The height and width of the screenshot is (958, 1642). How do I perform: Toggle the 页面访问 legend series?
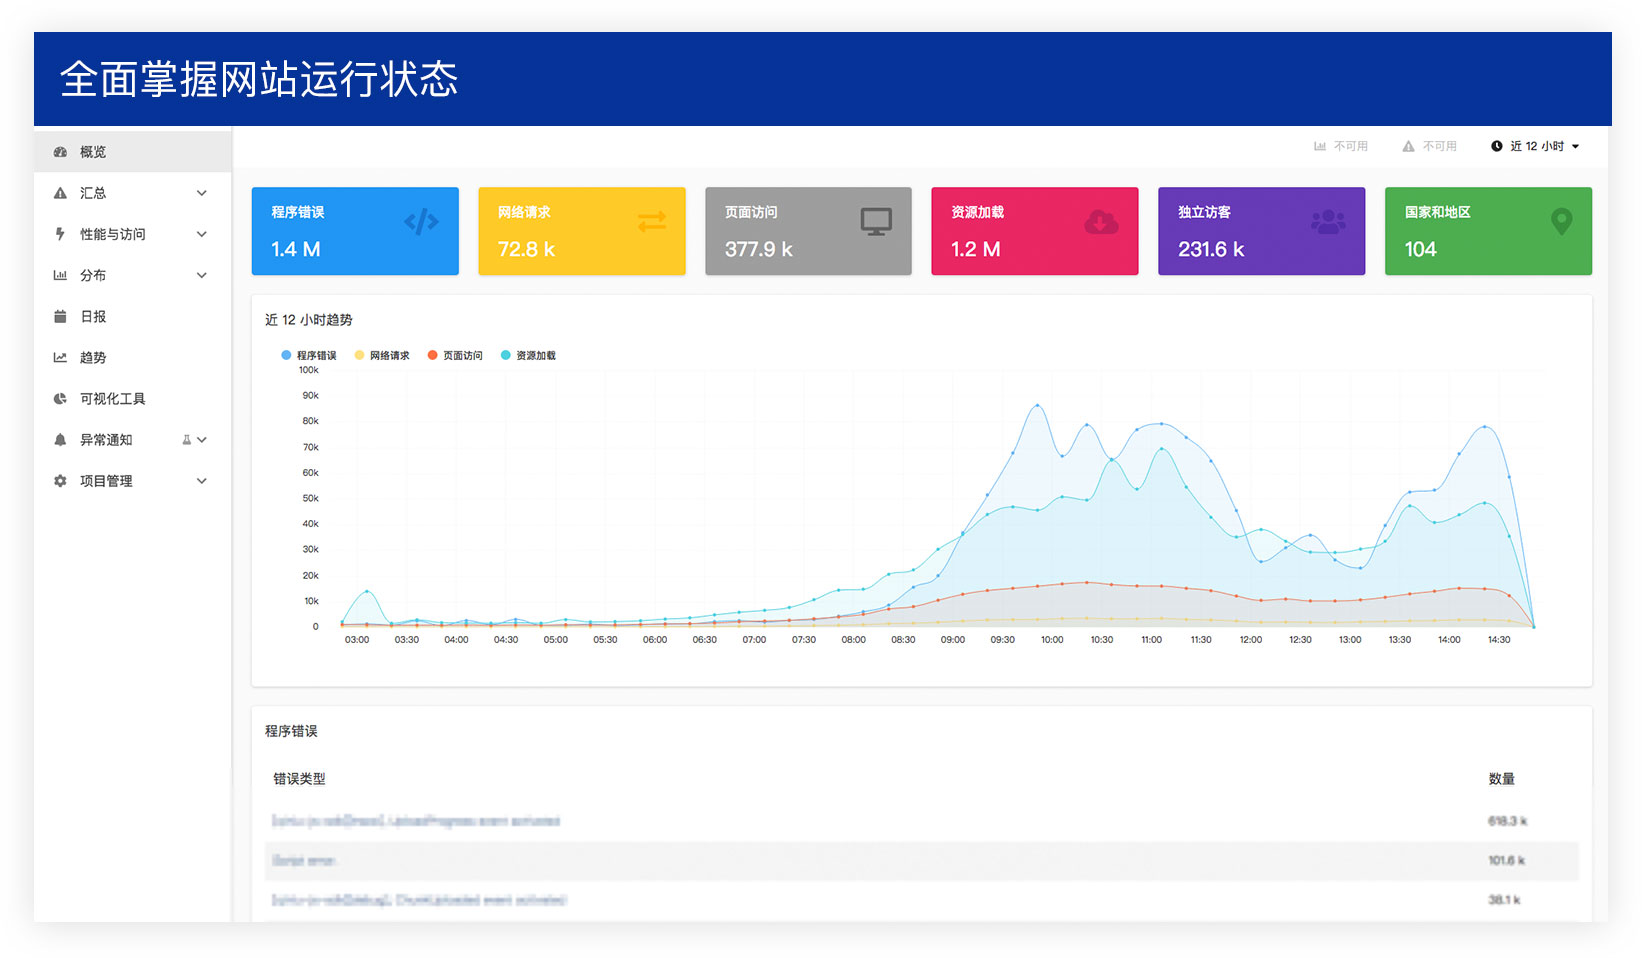(x=455, y=355)
